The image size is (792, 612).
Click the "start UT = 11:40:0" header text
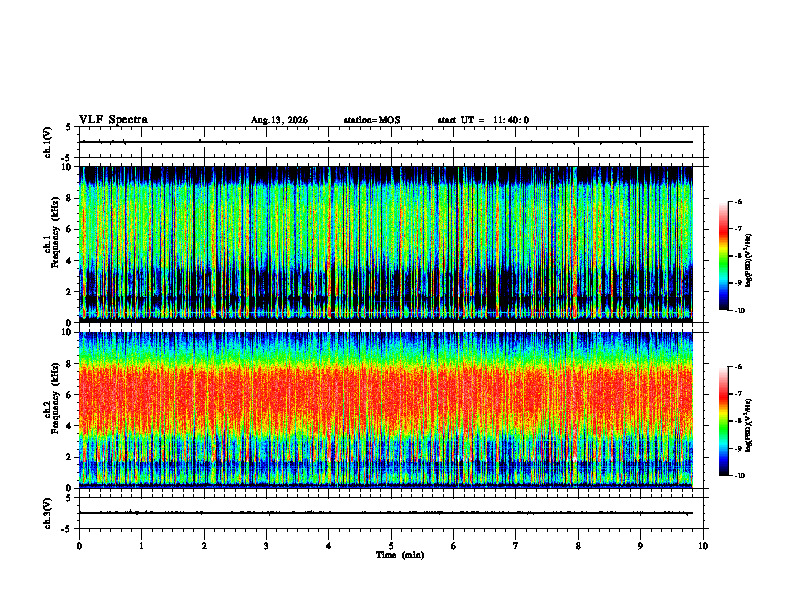(483, 120)
